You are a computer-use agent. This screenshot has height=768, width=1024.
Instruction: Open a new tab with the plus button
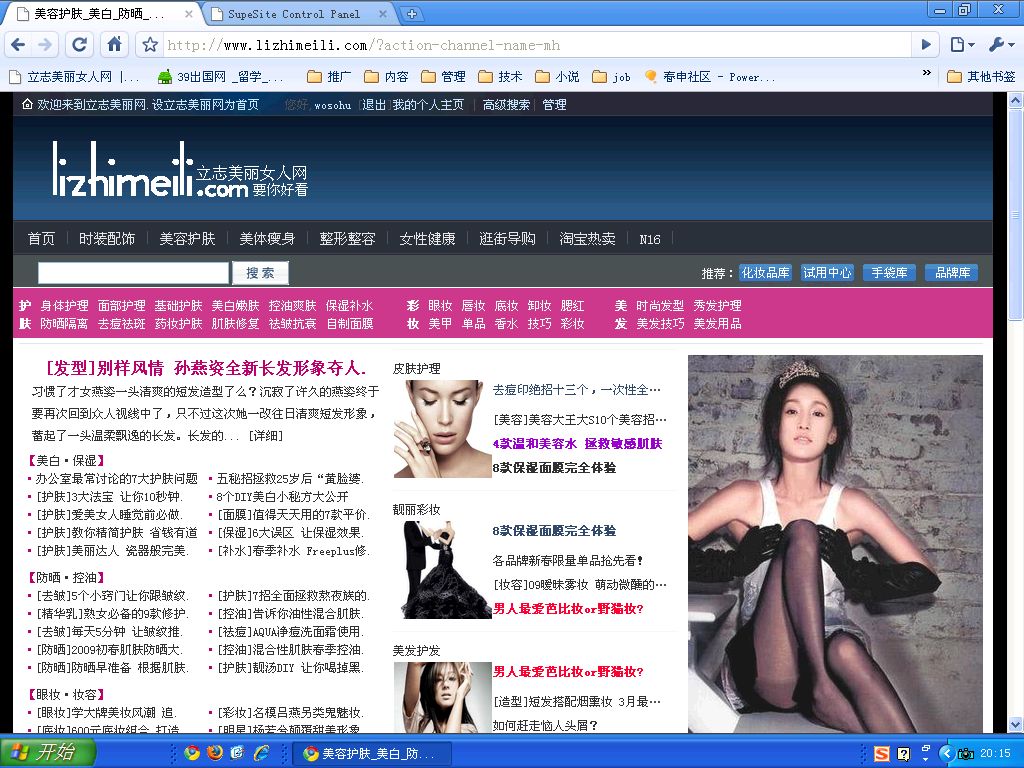pyautogui.click(x=411, y=14)
